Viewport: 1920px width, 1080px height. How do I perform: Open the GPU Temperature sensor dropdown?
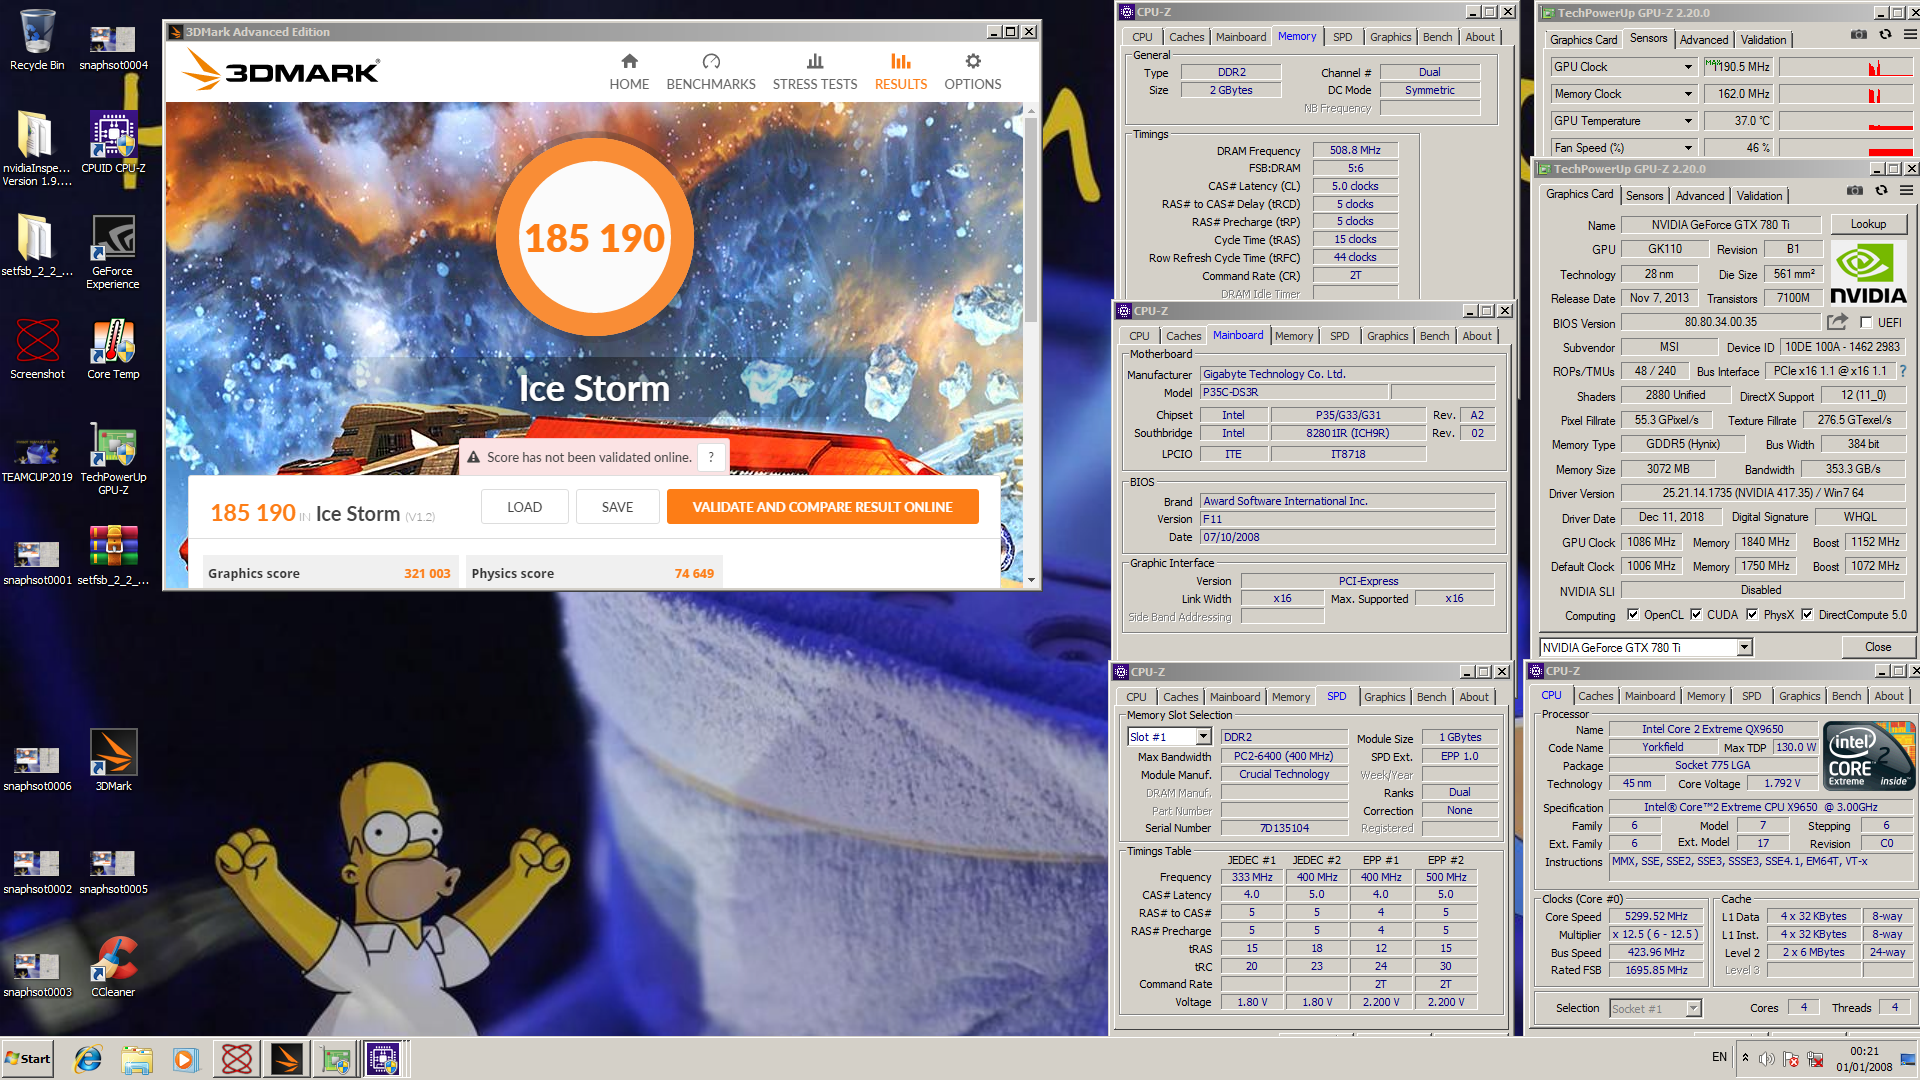(1688, 121)
